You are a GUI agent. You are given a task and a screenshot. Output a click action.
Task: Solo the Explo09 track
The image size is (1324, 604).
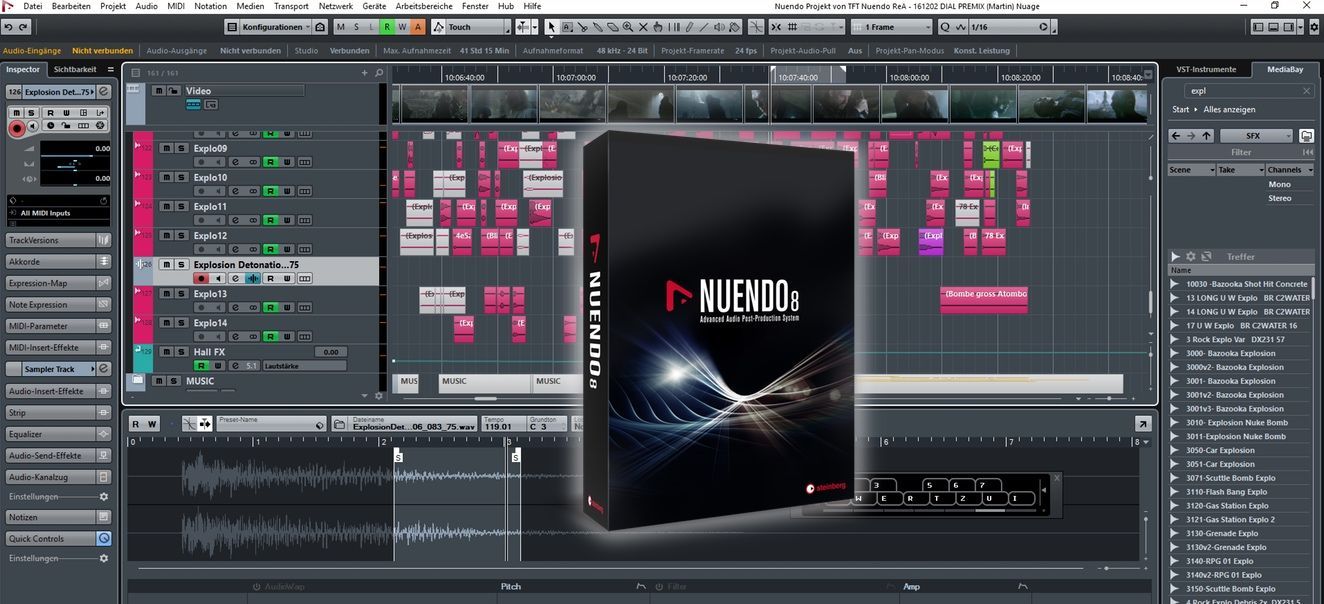[x=181, y=148]
